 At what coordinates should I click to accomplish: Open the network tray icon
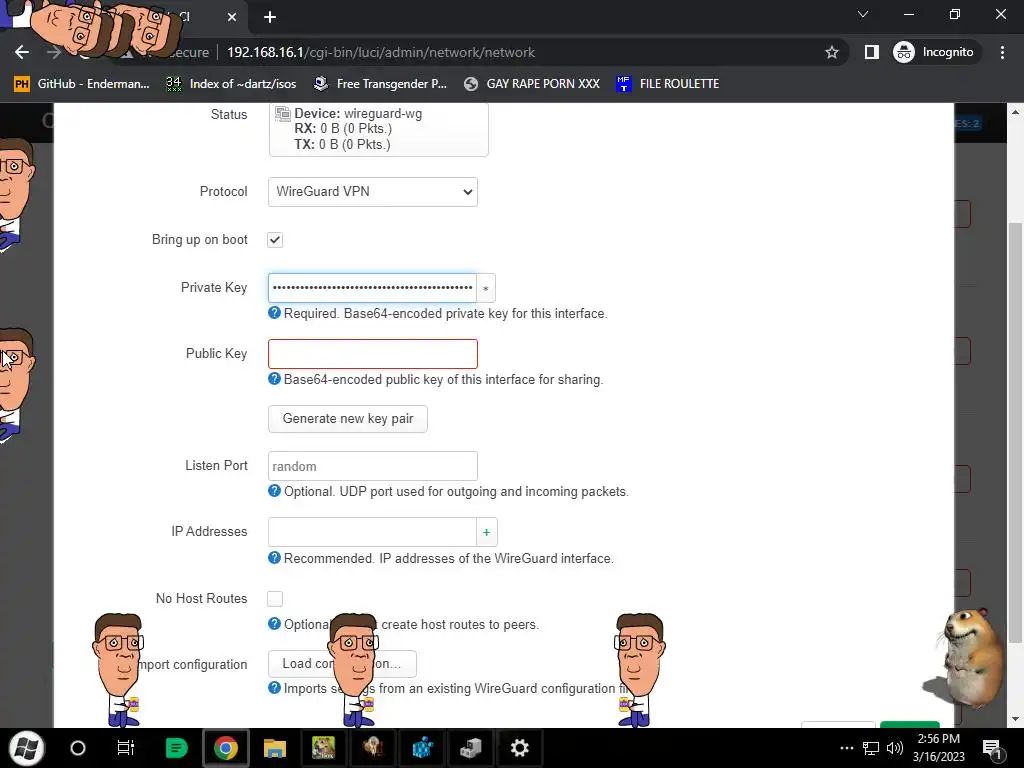coord(871,748)
